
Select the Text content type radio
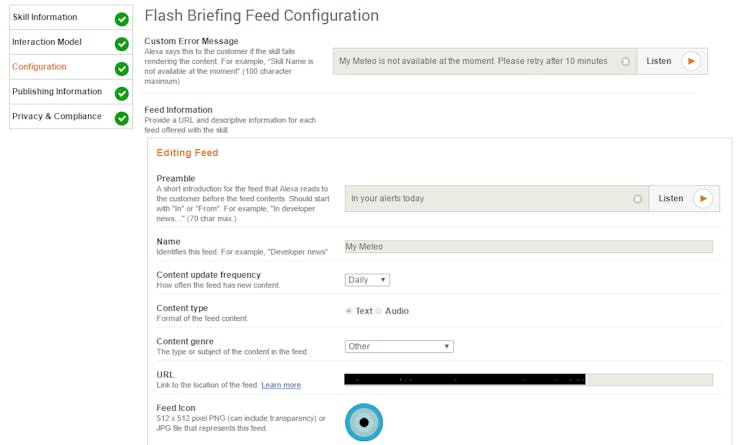point(348,311)
